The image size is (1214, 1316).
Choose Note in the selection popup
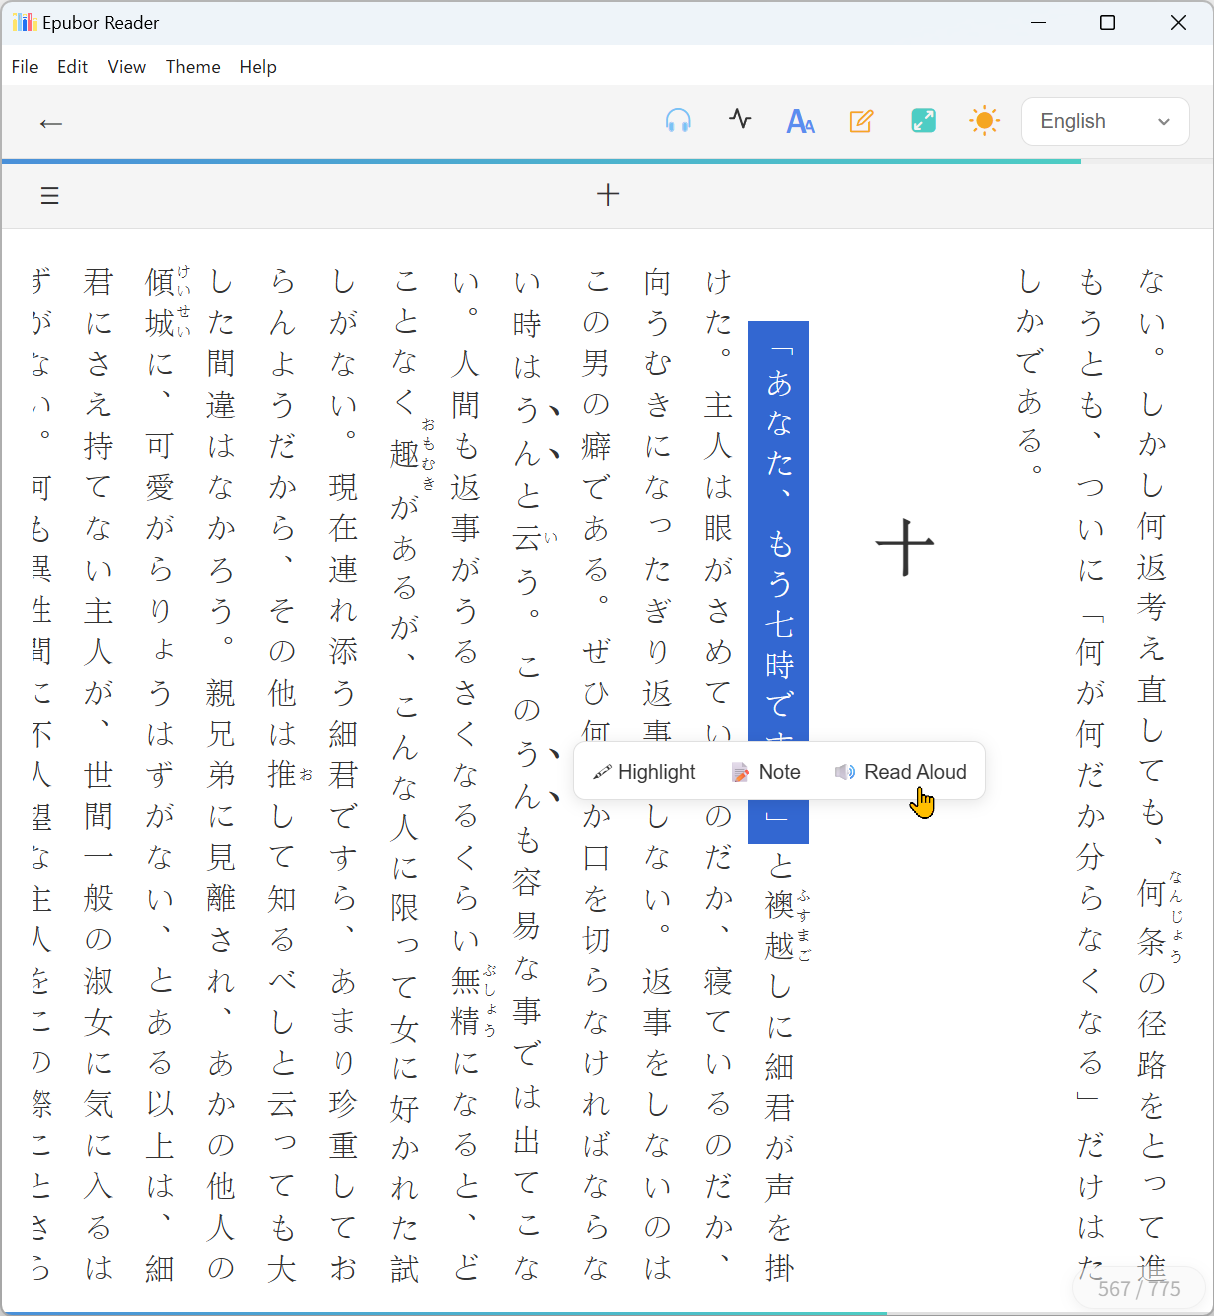[766, 772]
